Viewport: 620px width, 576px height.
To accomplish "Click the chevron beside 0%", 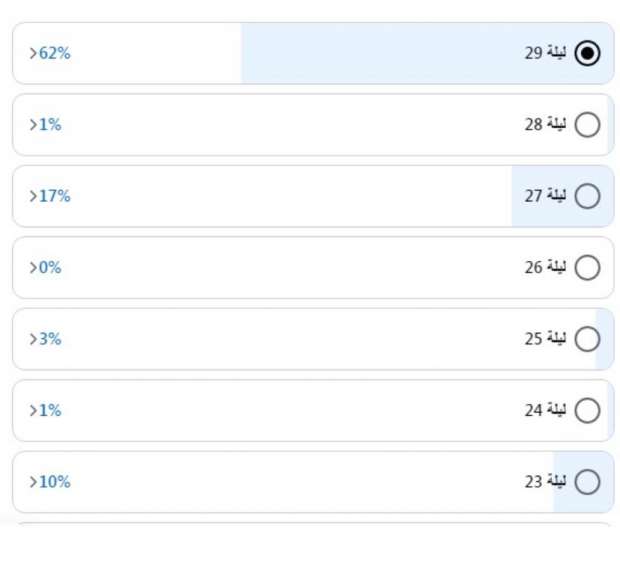I will [x=33, y=268].
